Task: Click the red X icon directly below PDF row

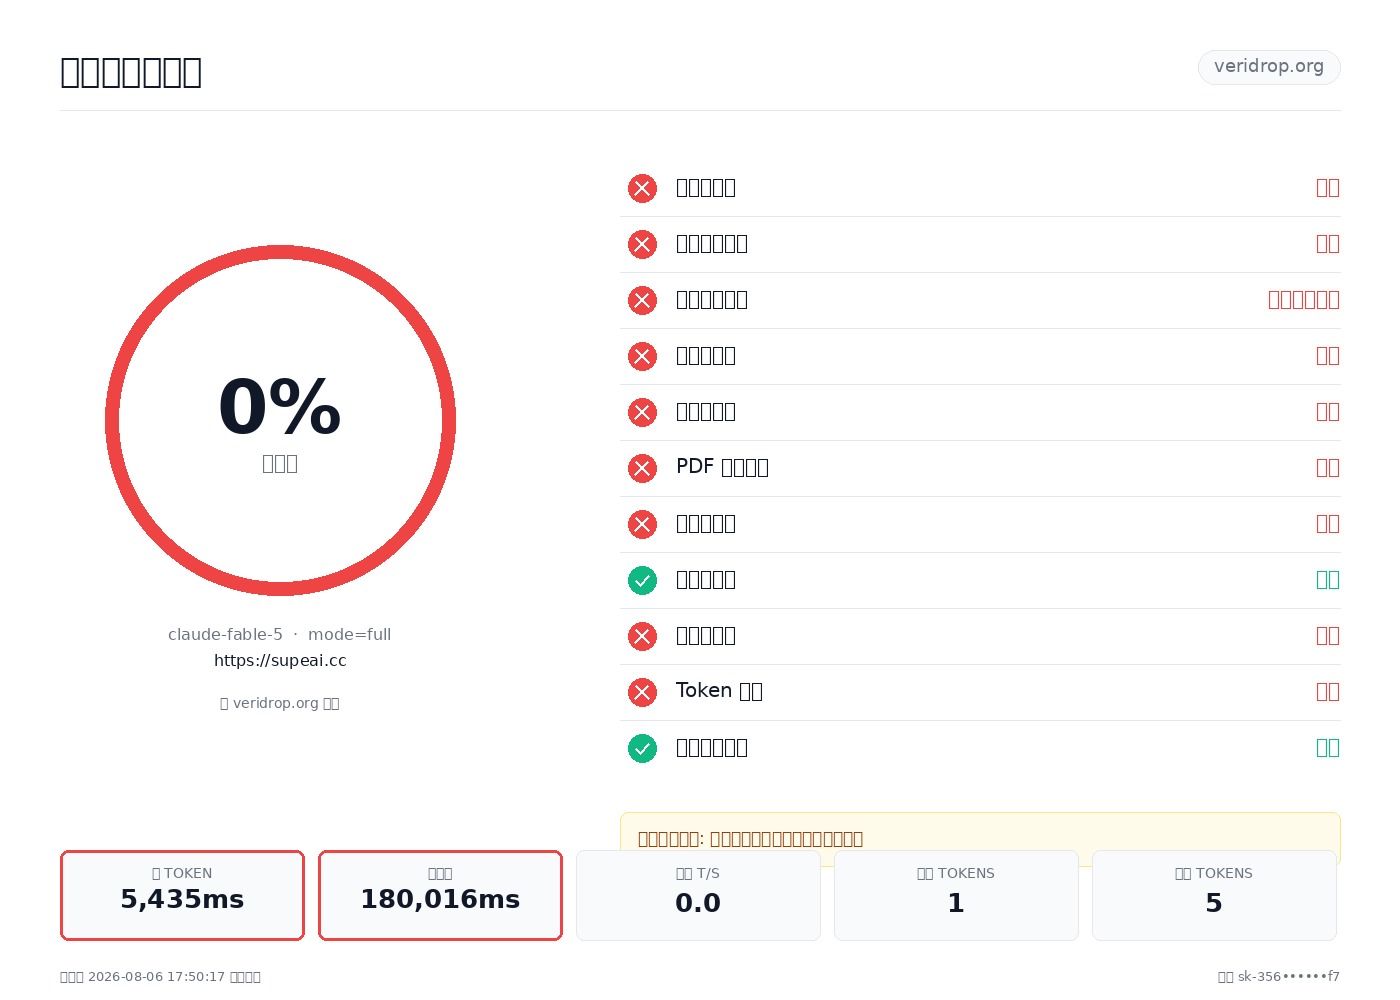Action: click(642, 524)
